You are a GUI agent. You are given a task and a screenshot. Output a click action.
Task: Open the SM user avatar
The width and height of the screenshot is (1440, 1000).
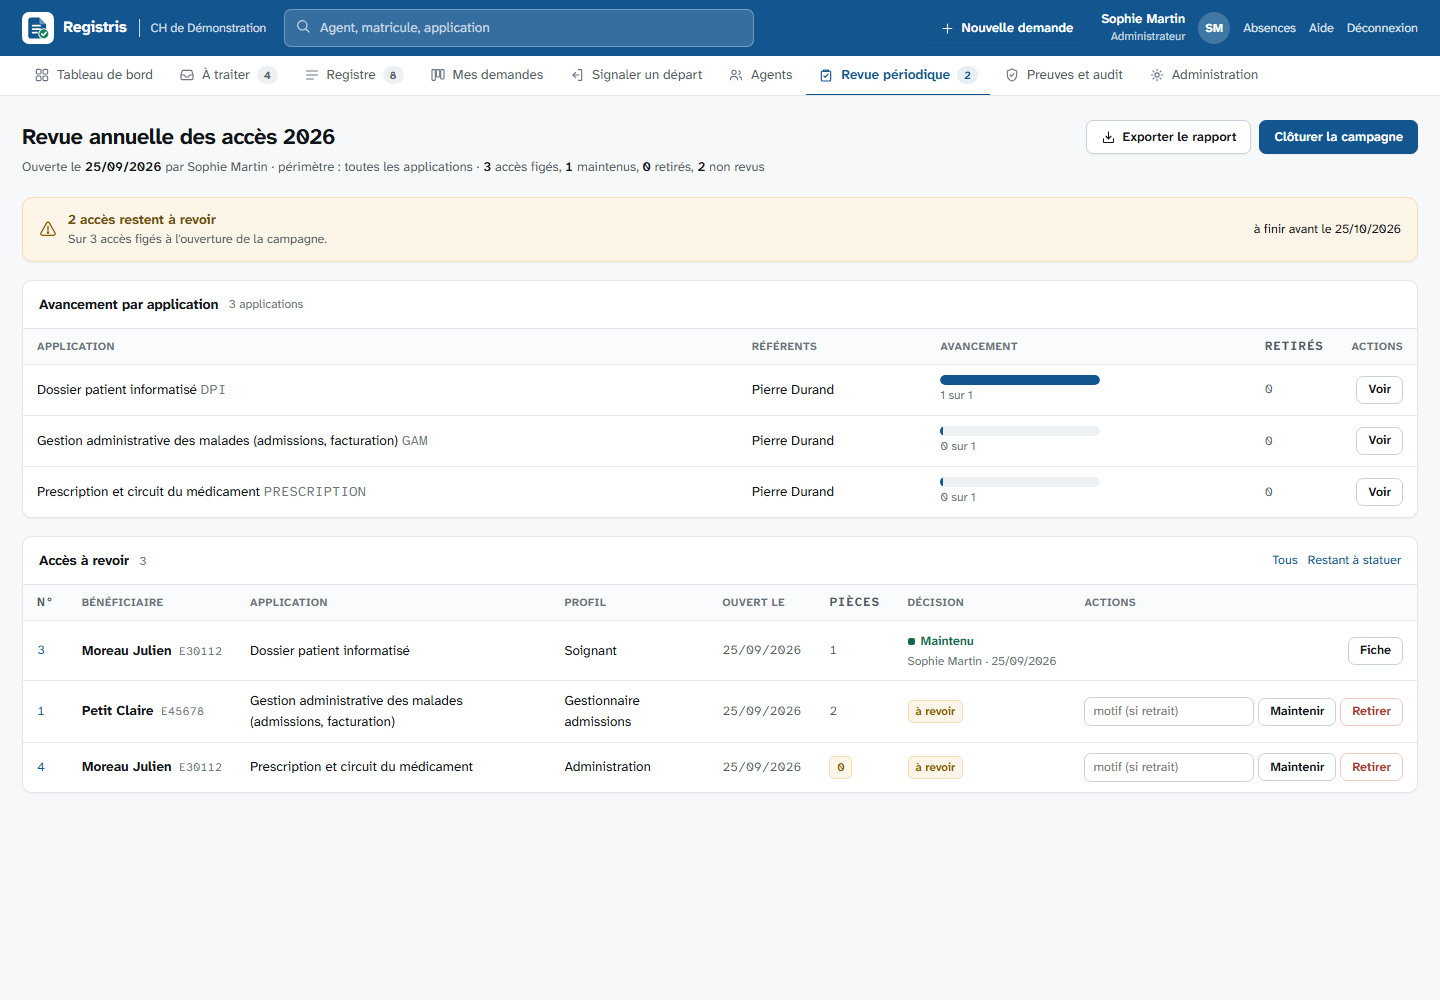[x=1214, y=28]
